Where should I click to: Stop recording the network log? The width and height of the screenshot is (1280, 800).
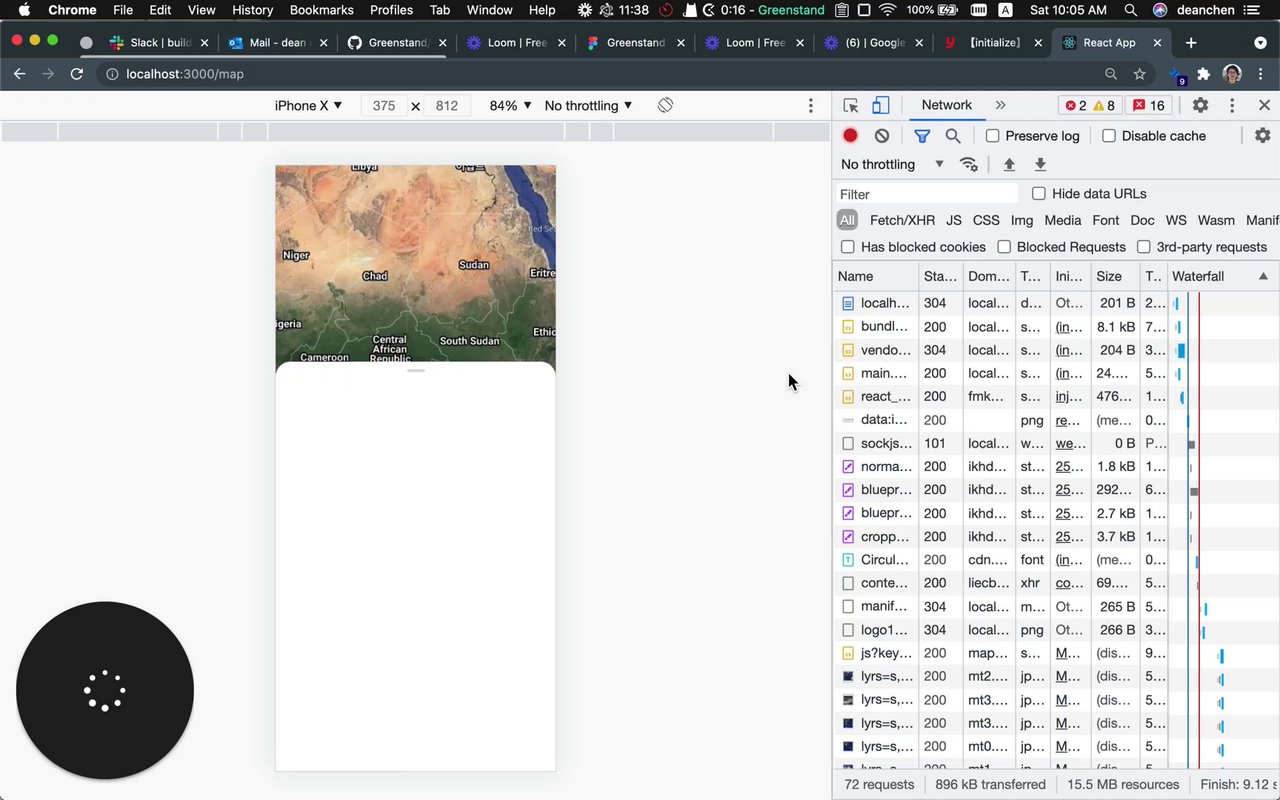850,136
